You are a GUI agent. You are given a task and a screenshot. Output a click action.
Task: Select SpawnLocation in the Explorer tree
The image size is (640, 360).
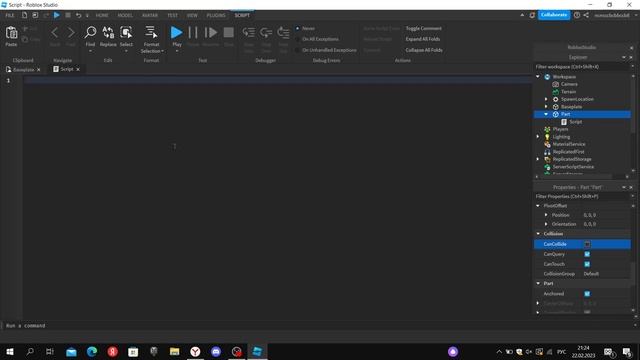(x=577, y=99)
